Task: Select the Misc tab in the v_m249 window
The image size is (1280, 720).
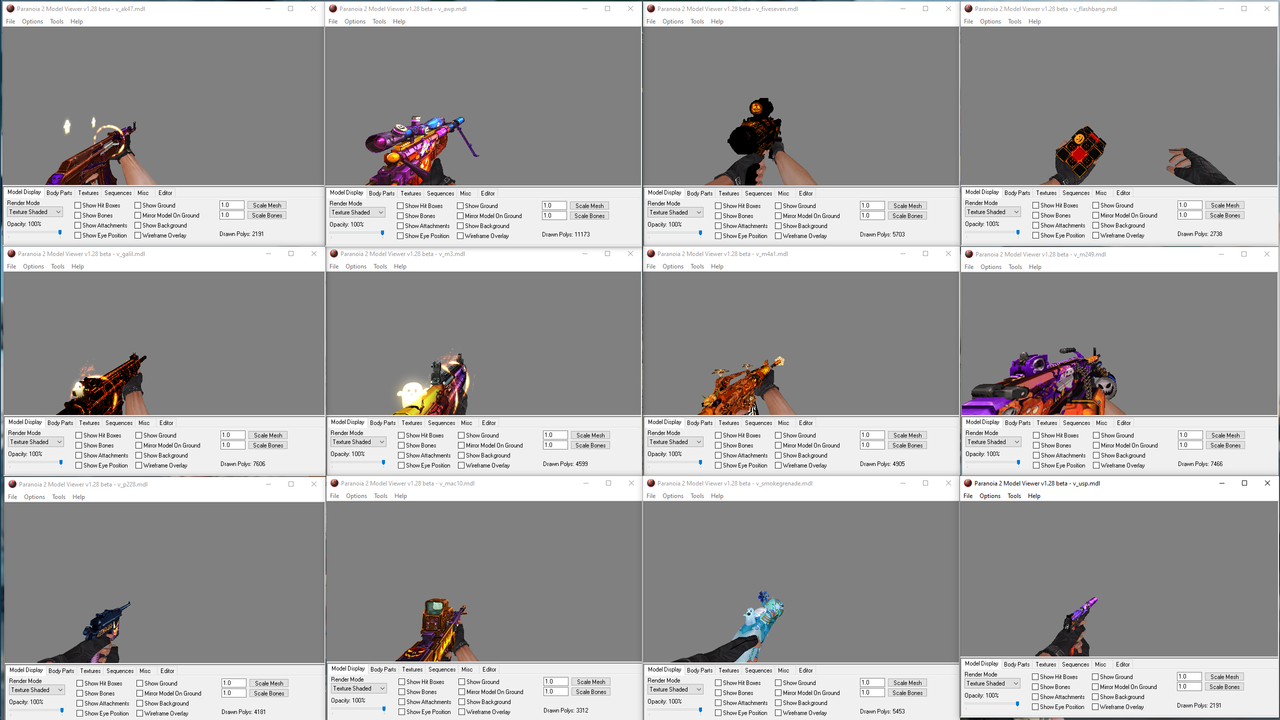Action: click(1102, 423)
